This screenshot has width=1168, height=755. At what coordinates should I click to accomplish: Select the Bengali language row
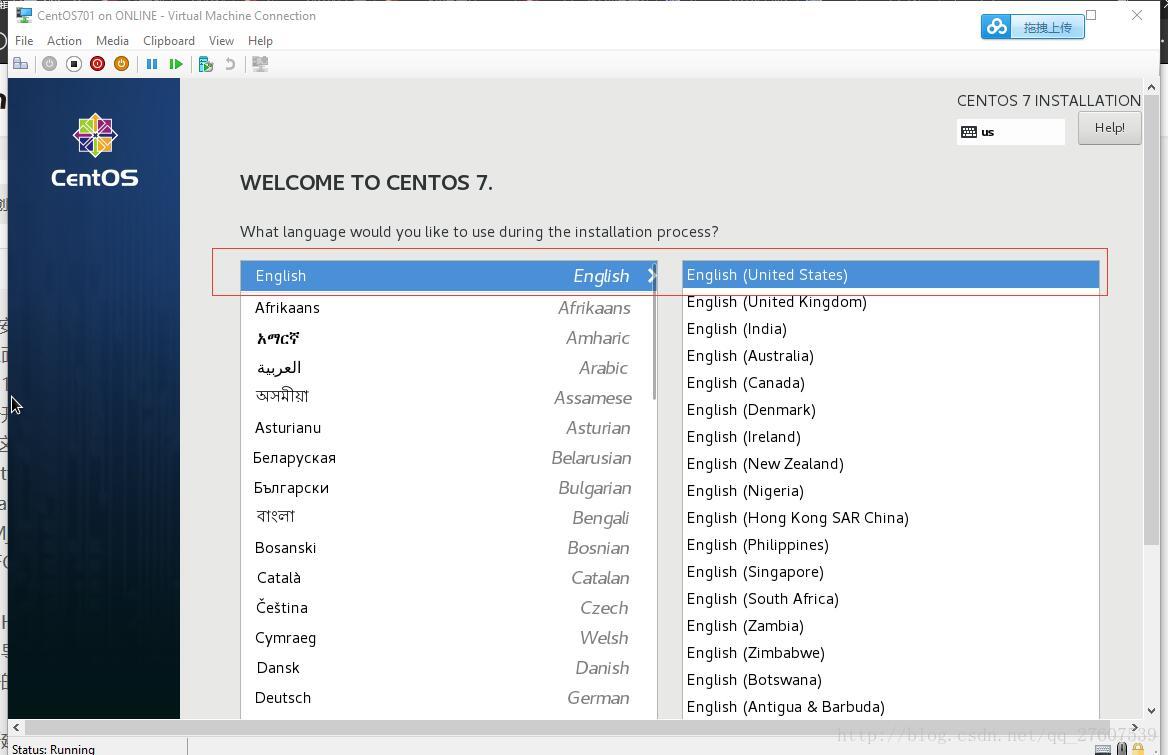tap(448, 517)
